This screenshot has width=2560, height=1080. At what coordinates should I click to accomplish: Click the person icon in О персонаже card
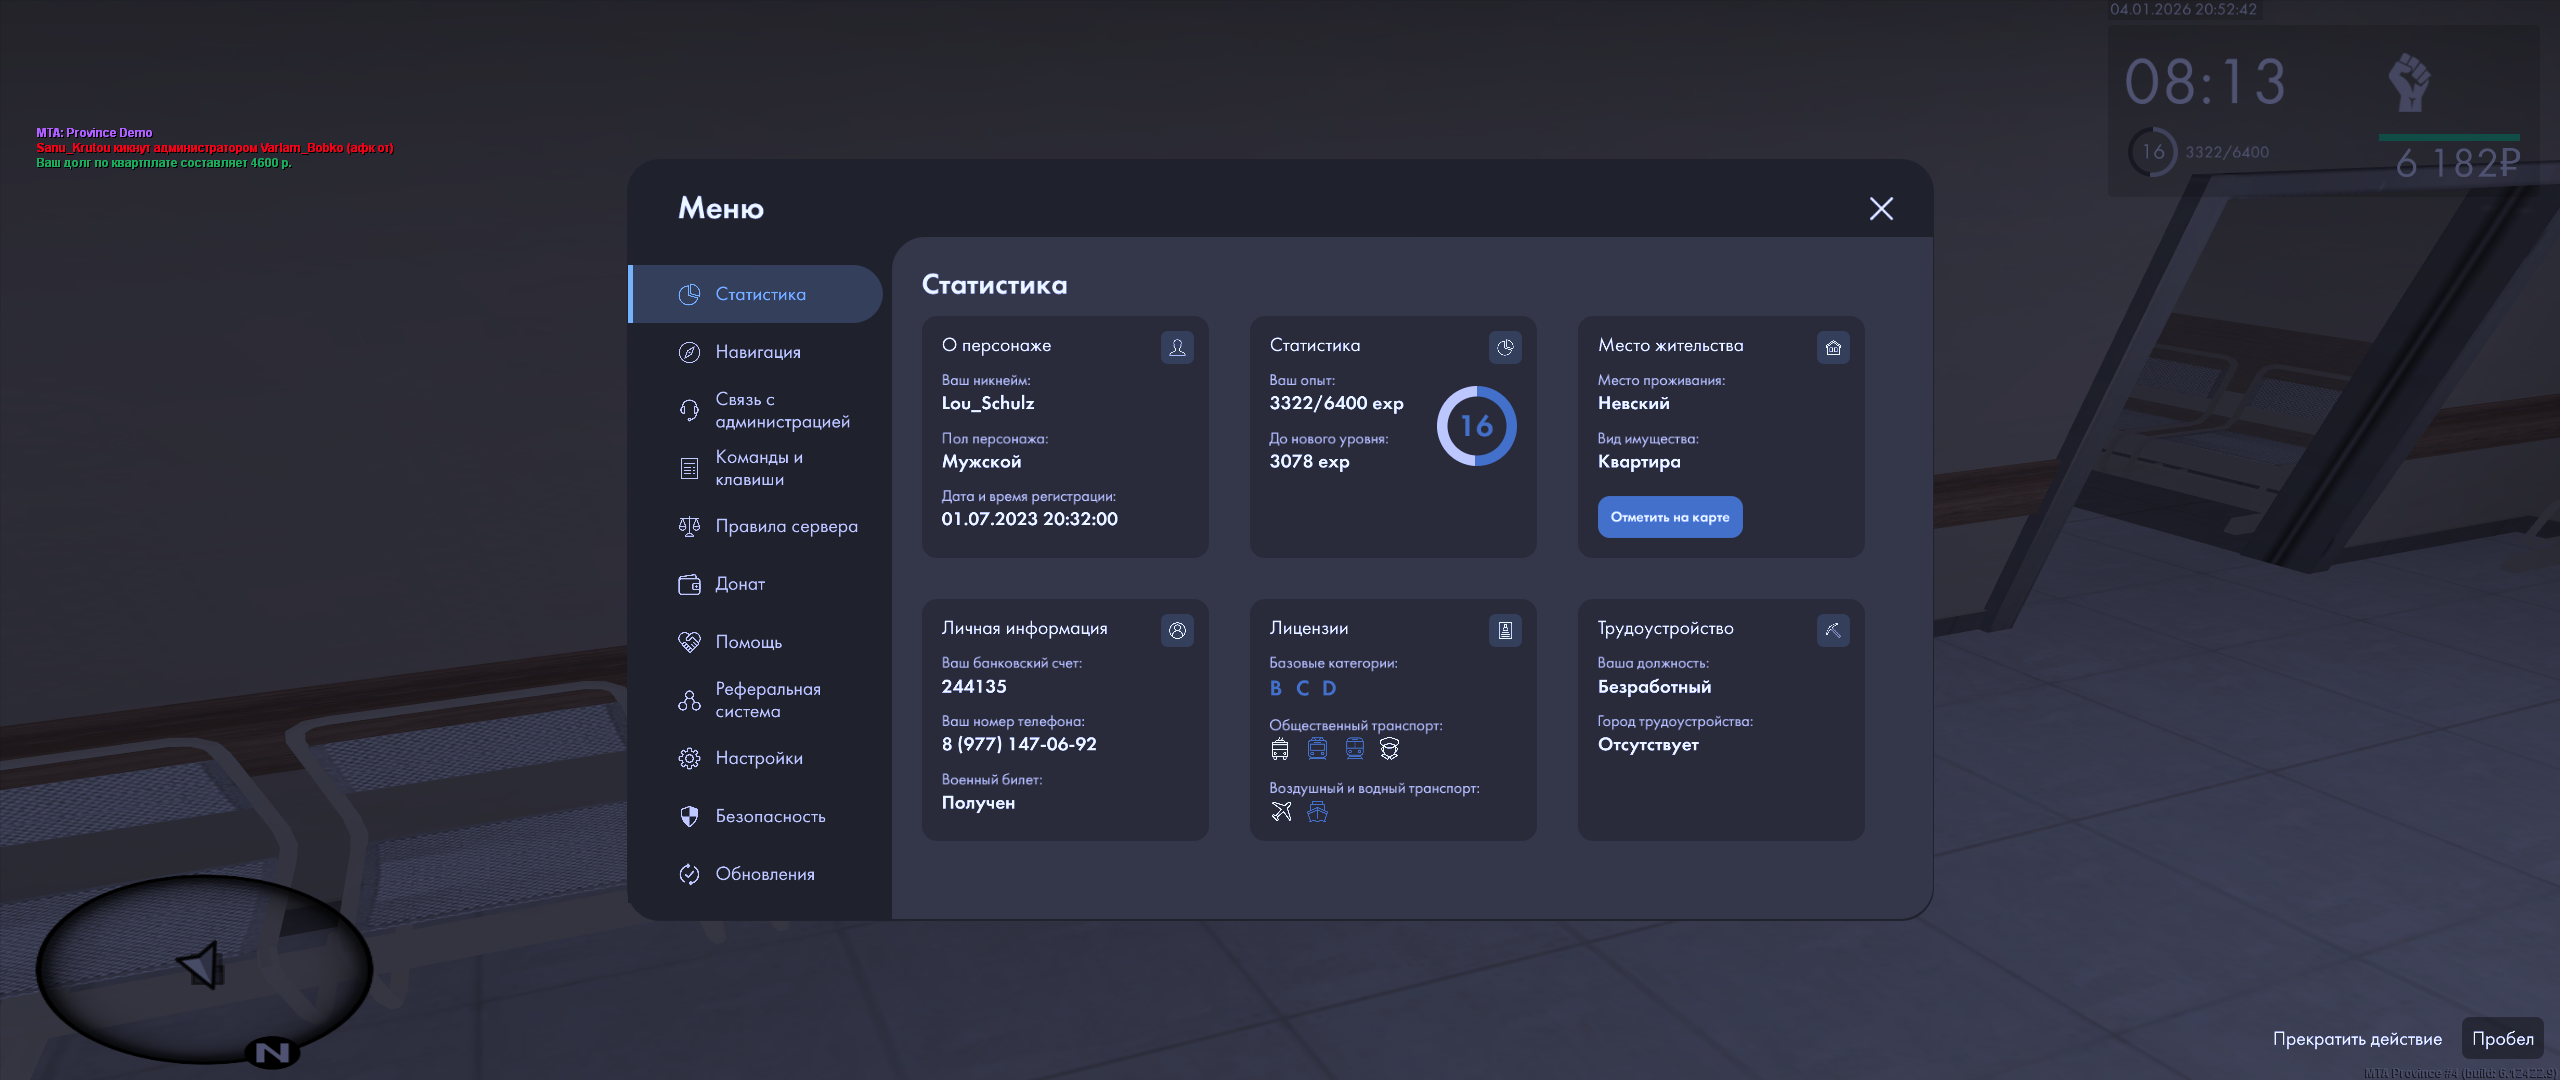[x=1177, y=347]
